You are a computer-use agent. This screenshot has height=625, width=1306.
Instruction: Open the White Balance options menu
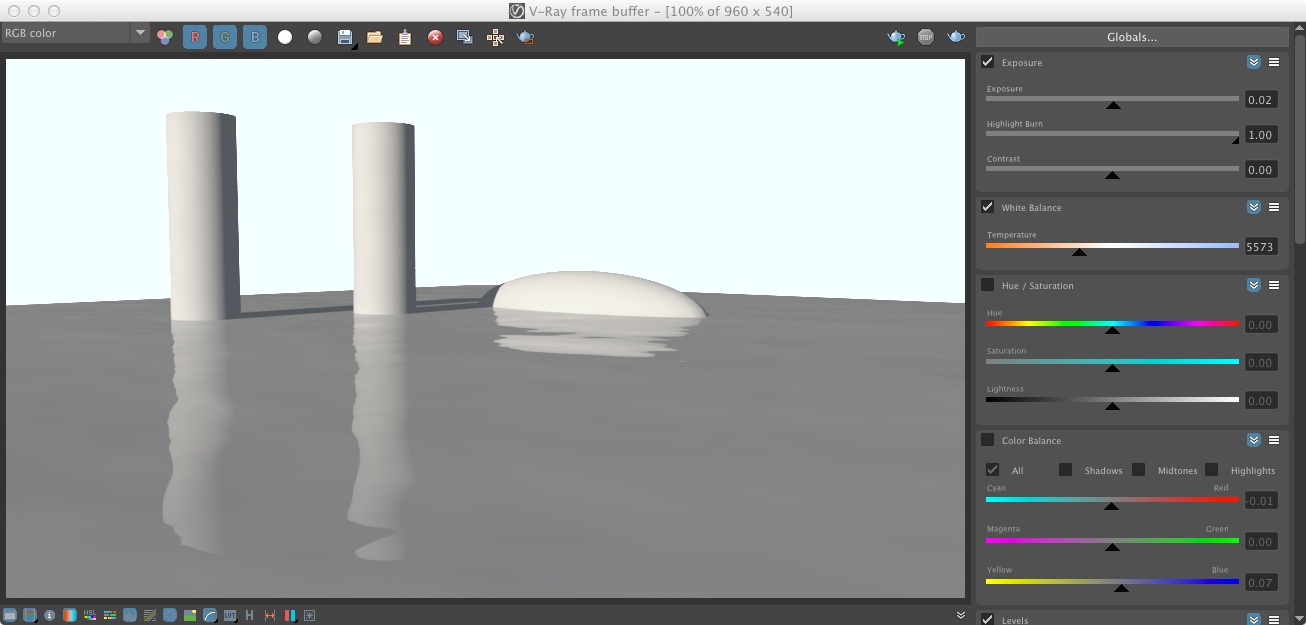[1274, 207]
